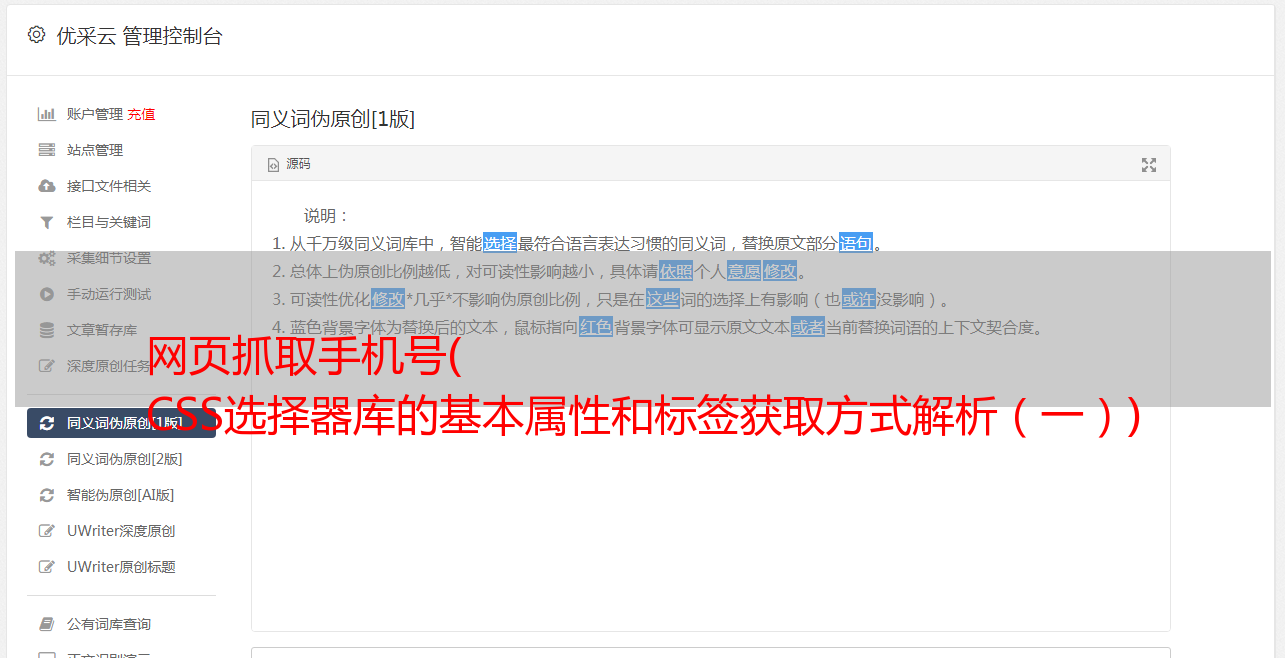Open UWriter深度原创 in sidebar
Image resolution: width=1285 pixels, height=658 pixels.
[121, 531]
